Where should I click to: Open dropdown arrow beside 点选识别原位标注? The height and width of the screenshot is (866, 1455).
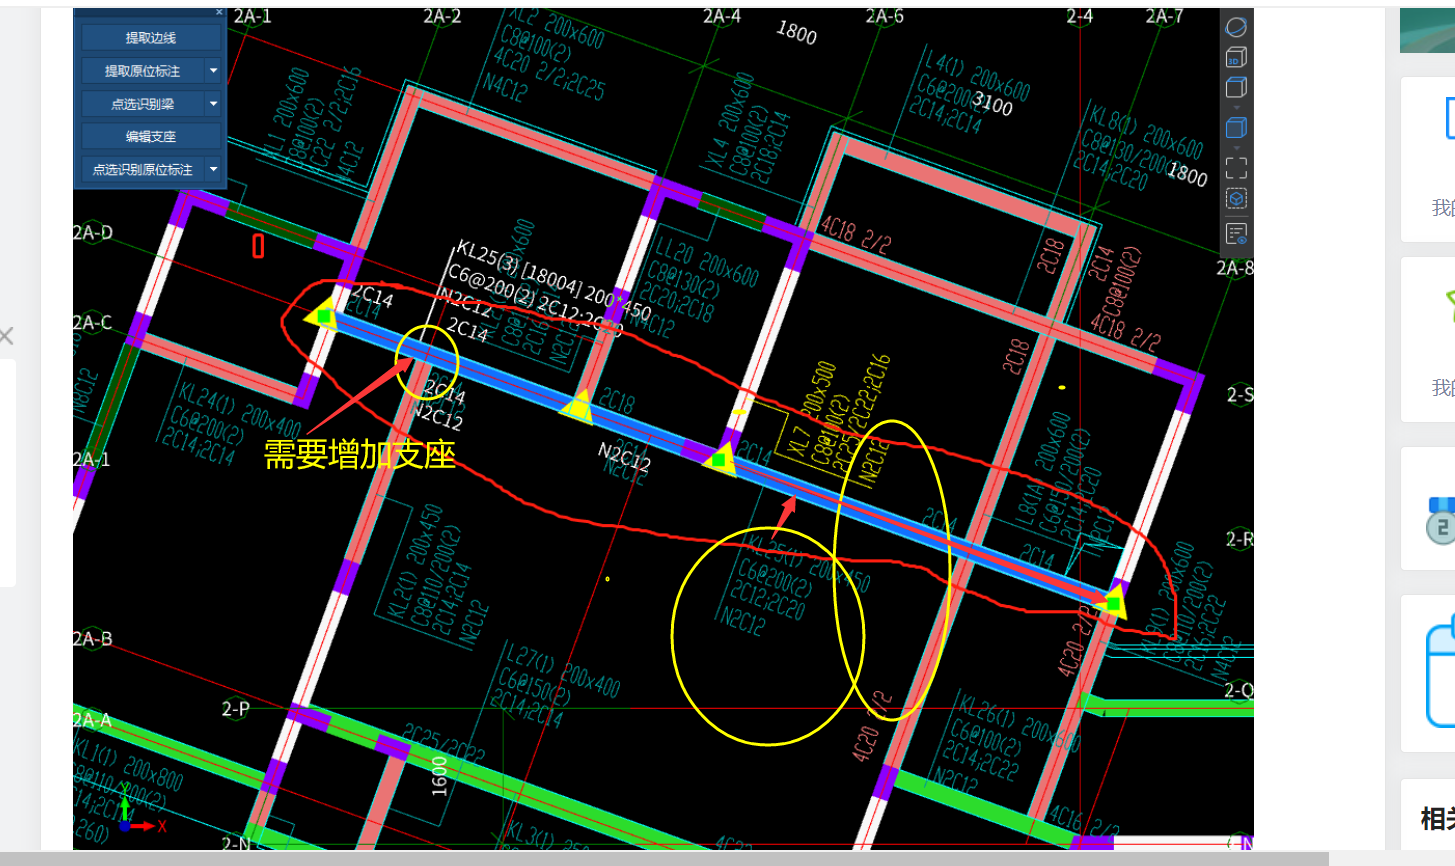[213, 170]
